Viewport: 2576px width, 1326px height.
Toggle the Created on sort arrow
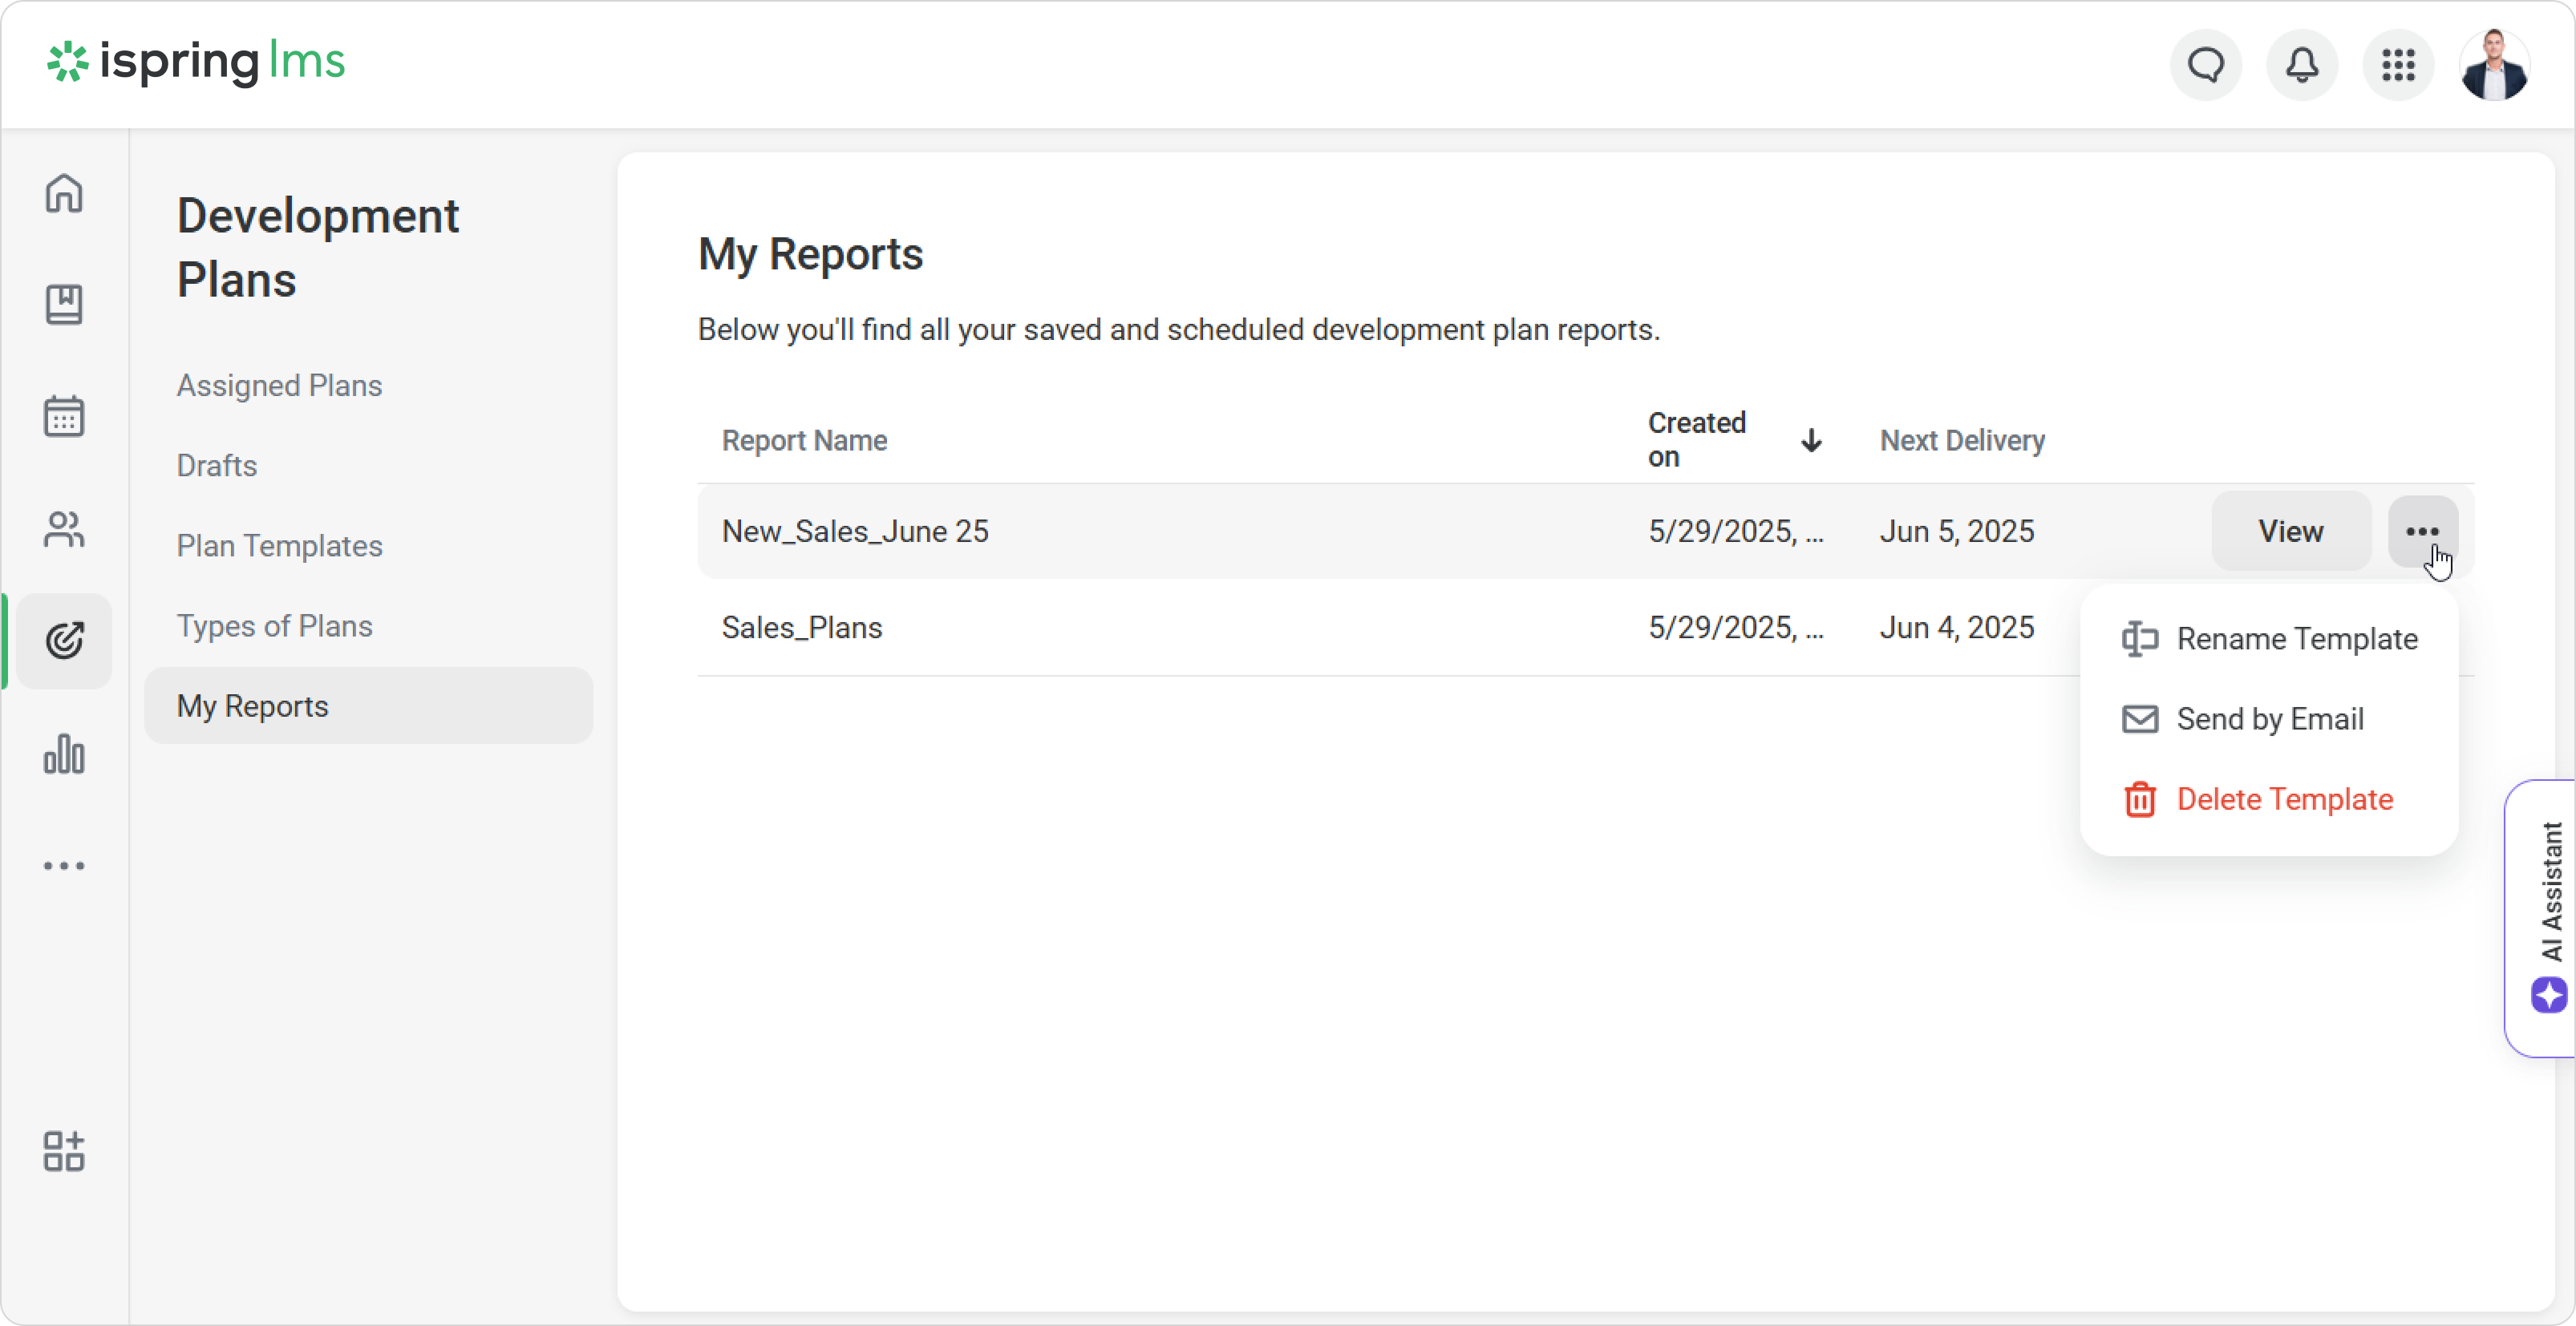coord(1811,440)
